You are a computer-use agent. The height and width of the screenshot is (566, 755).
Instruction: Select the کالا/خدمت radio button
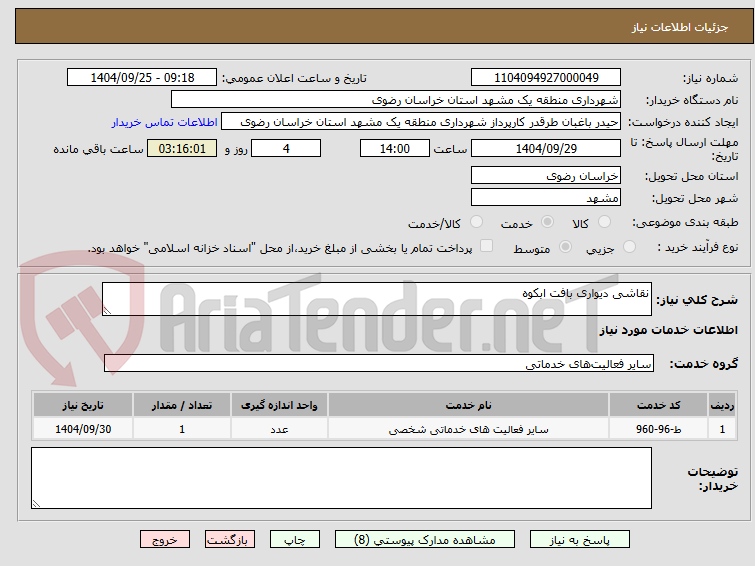[x=476, y=222]
